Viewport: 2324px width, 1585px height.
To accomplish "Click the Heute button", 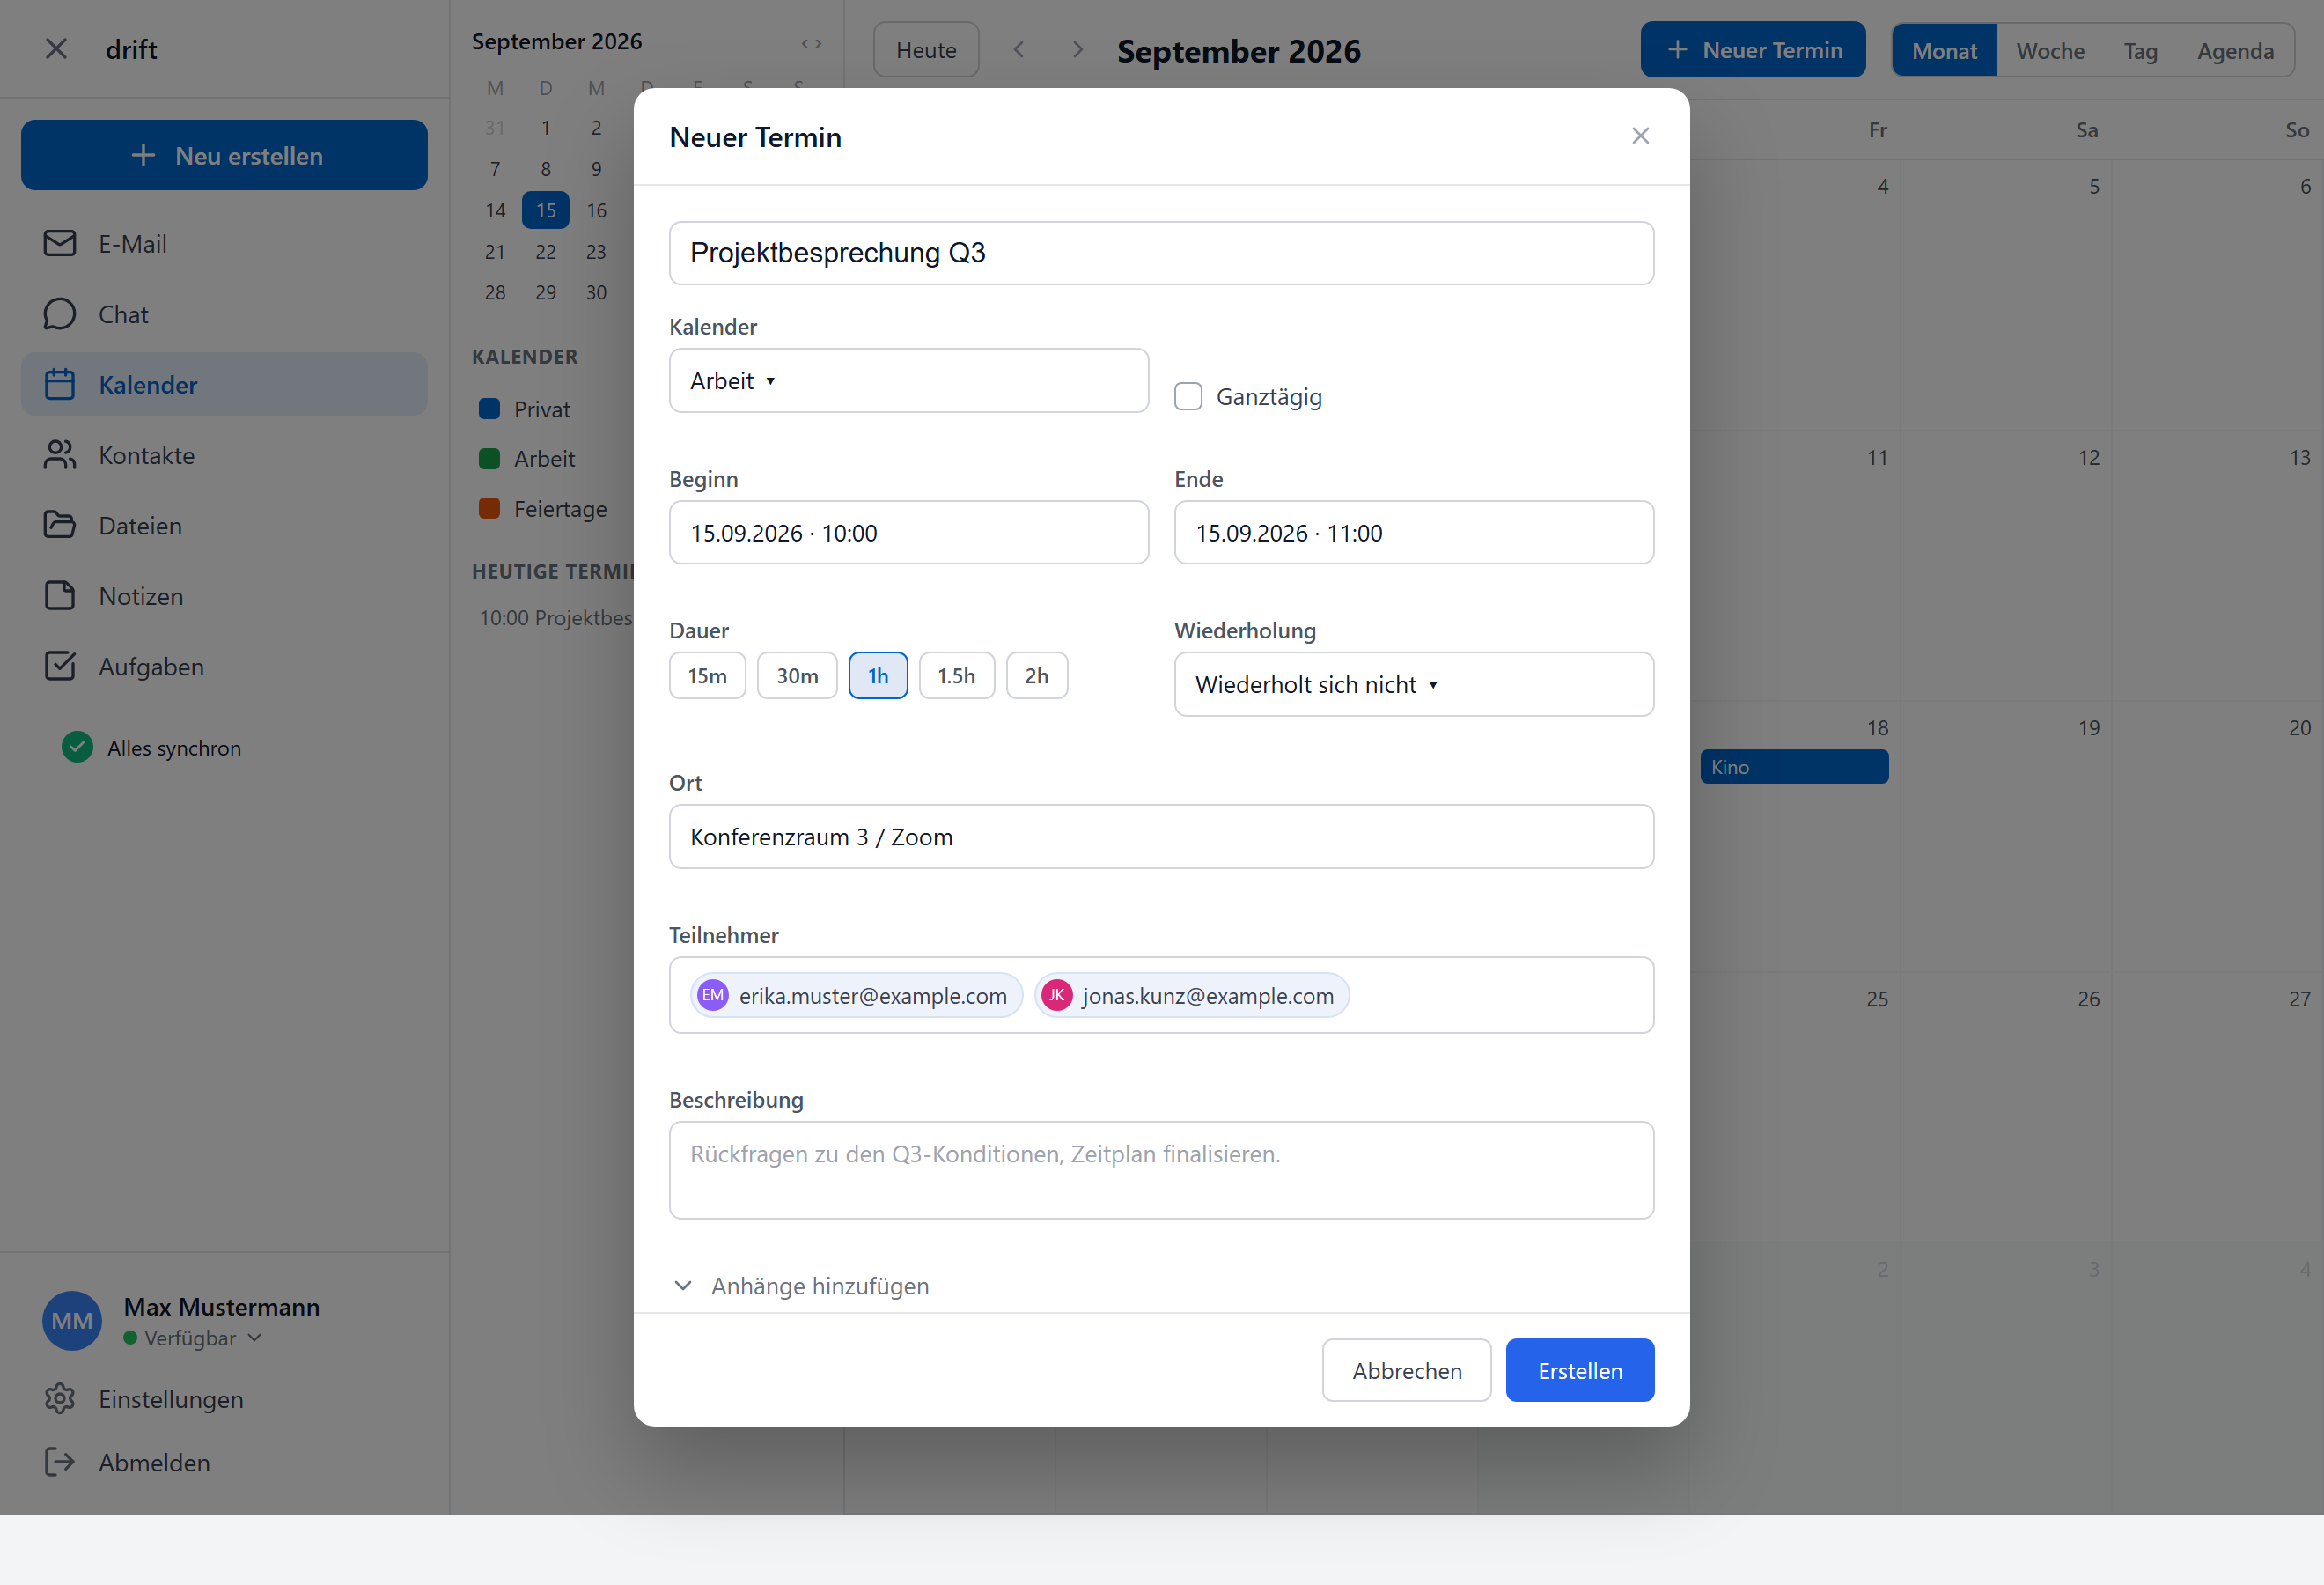I will tap(926, 50).
